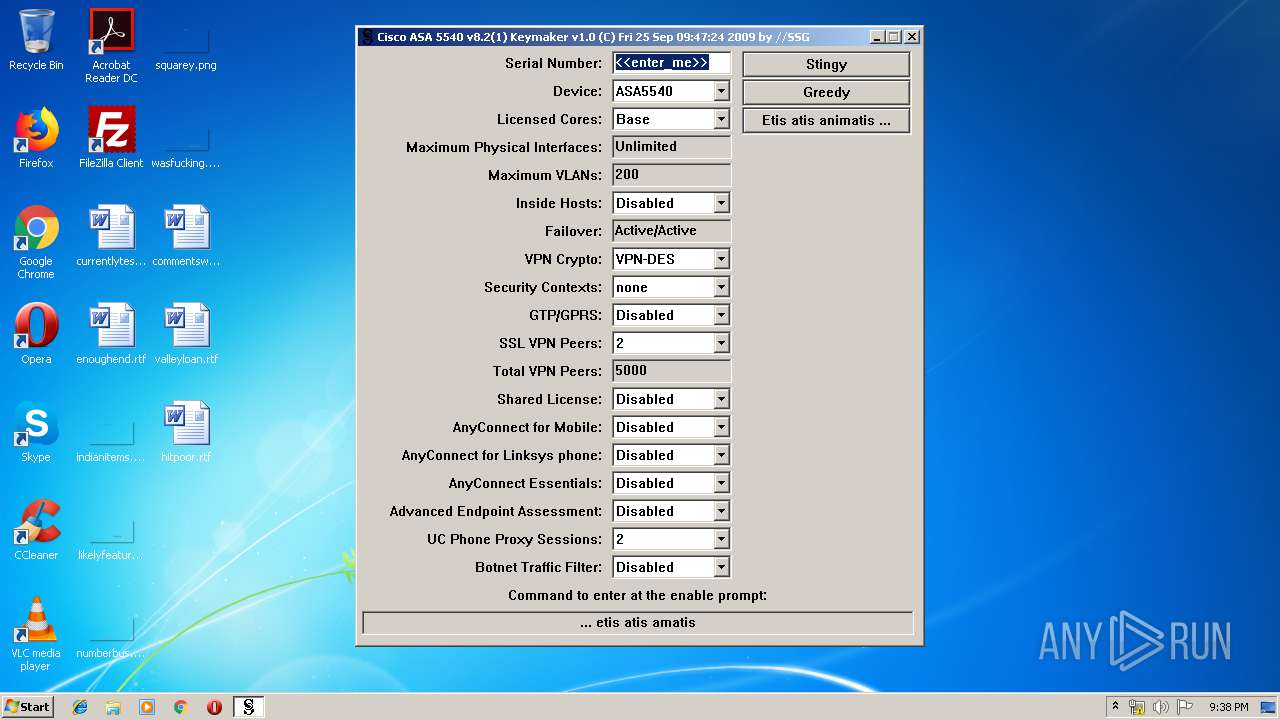
Task: Open Windows Explorer folder in taskbar
Action: [113, 707]
